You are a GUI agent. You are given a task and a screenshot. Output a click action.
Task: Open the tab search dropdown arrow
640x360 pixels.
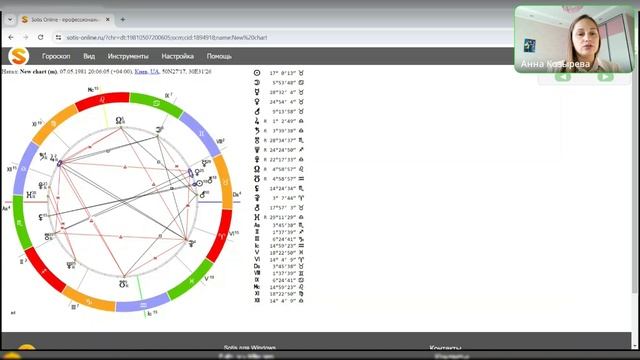(x=10, y=19)
